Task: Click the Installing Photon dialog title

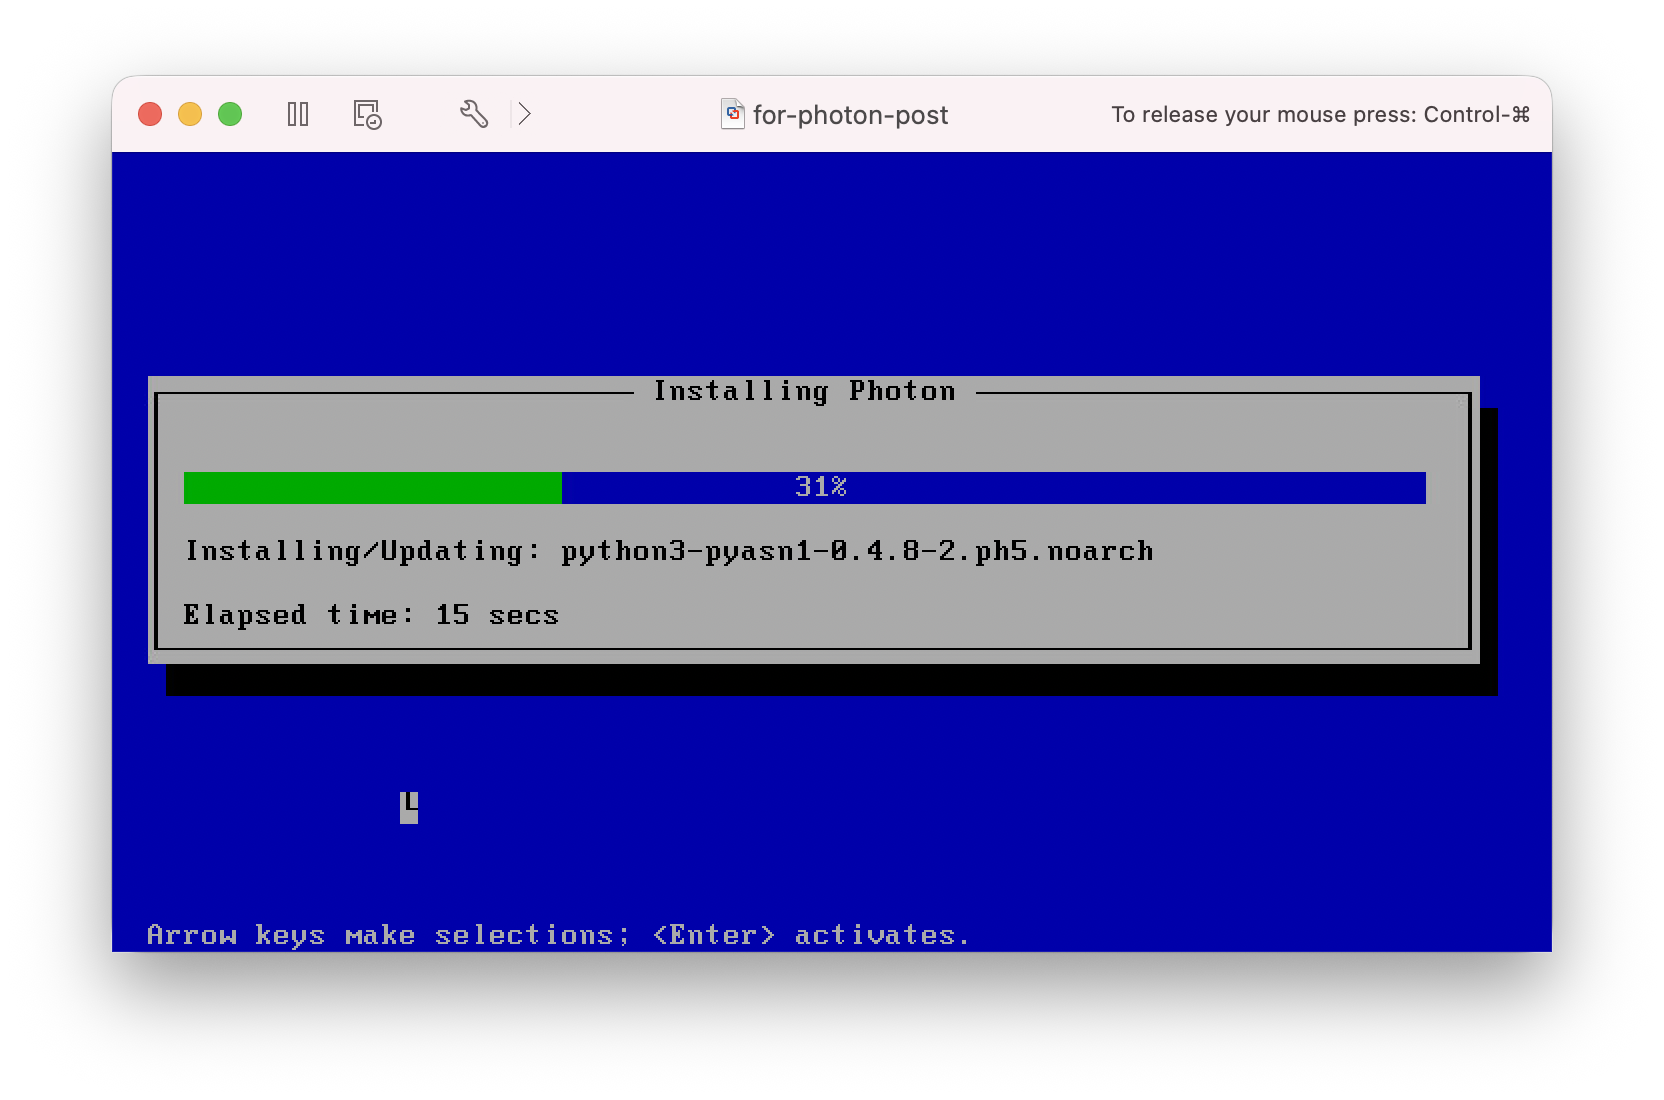Action: tap(804, 391)
